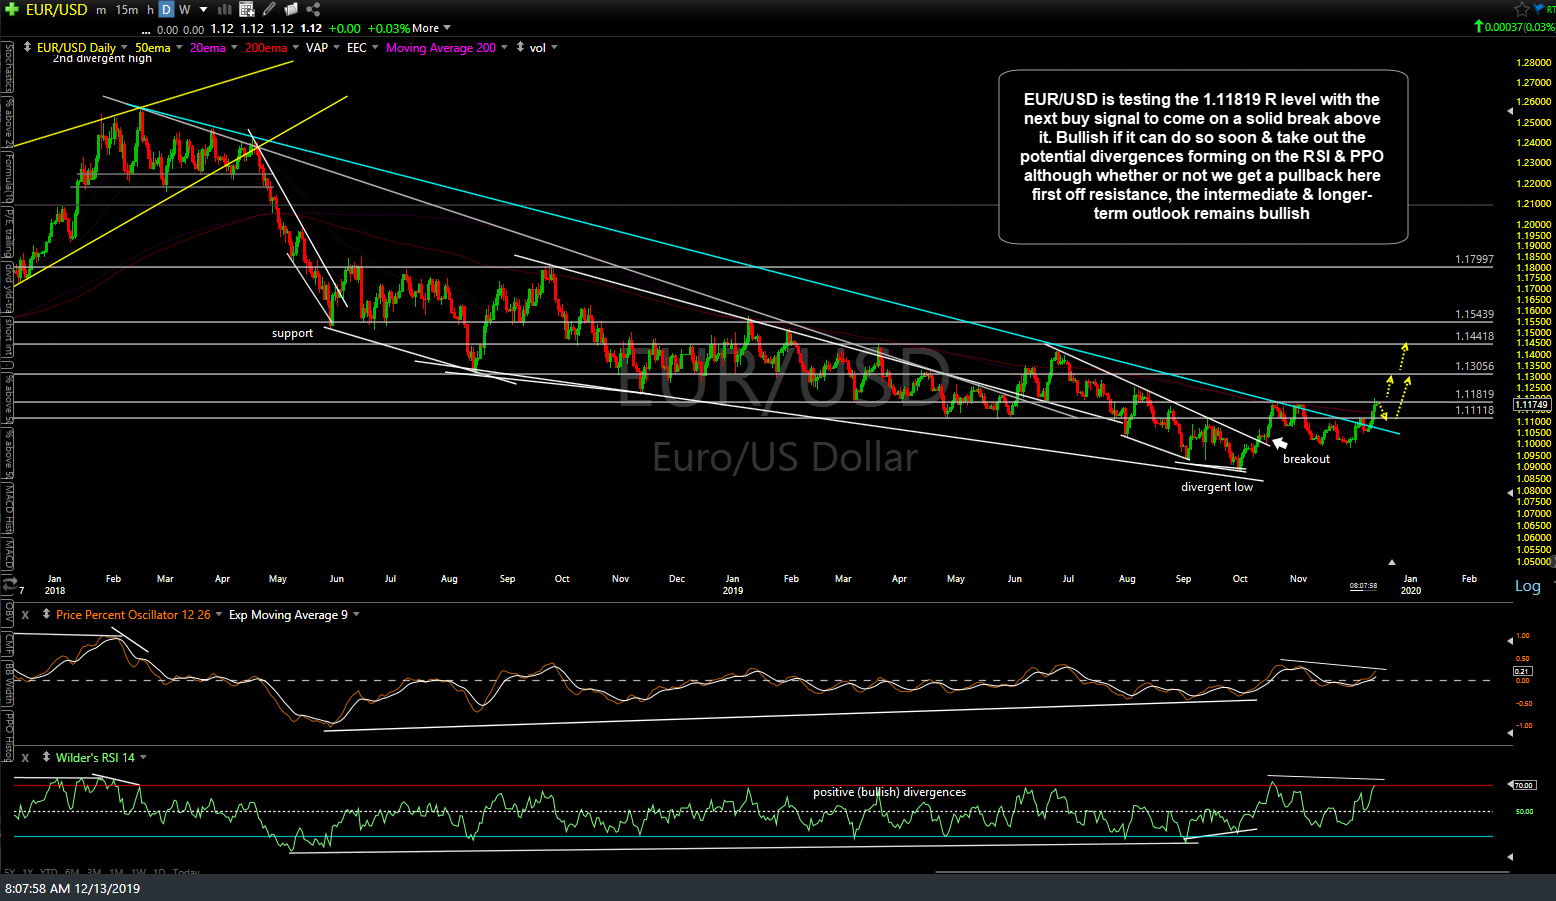Click the EUR/USD symbol name
The image size is (1556, 901).
(57, 9)
